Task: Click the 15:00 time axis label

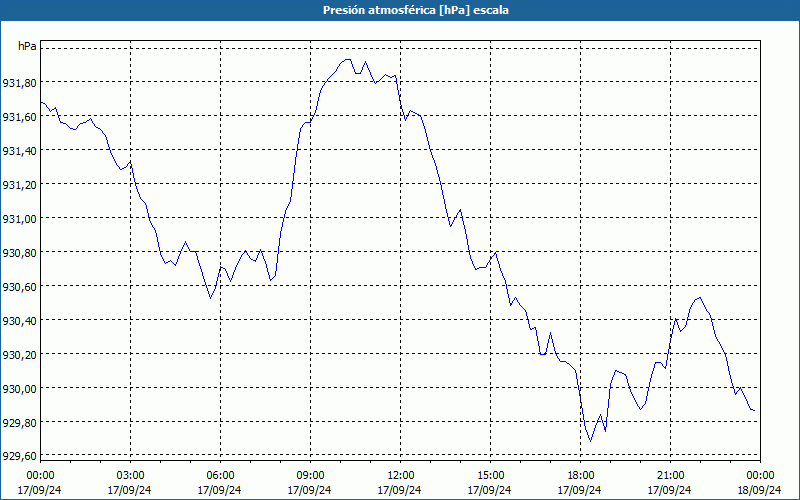Action: coord(490,476)
